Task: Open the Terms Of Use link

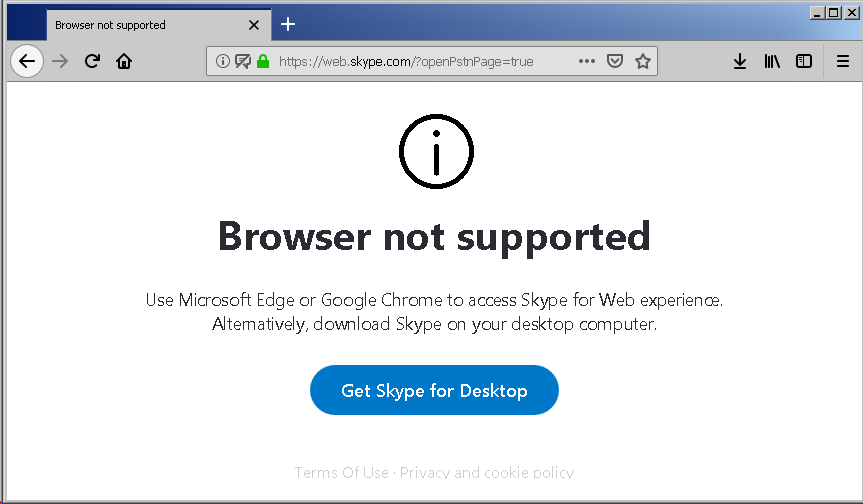Action: tap(342, 472)
